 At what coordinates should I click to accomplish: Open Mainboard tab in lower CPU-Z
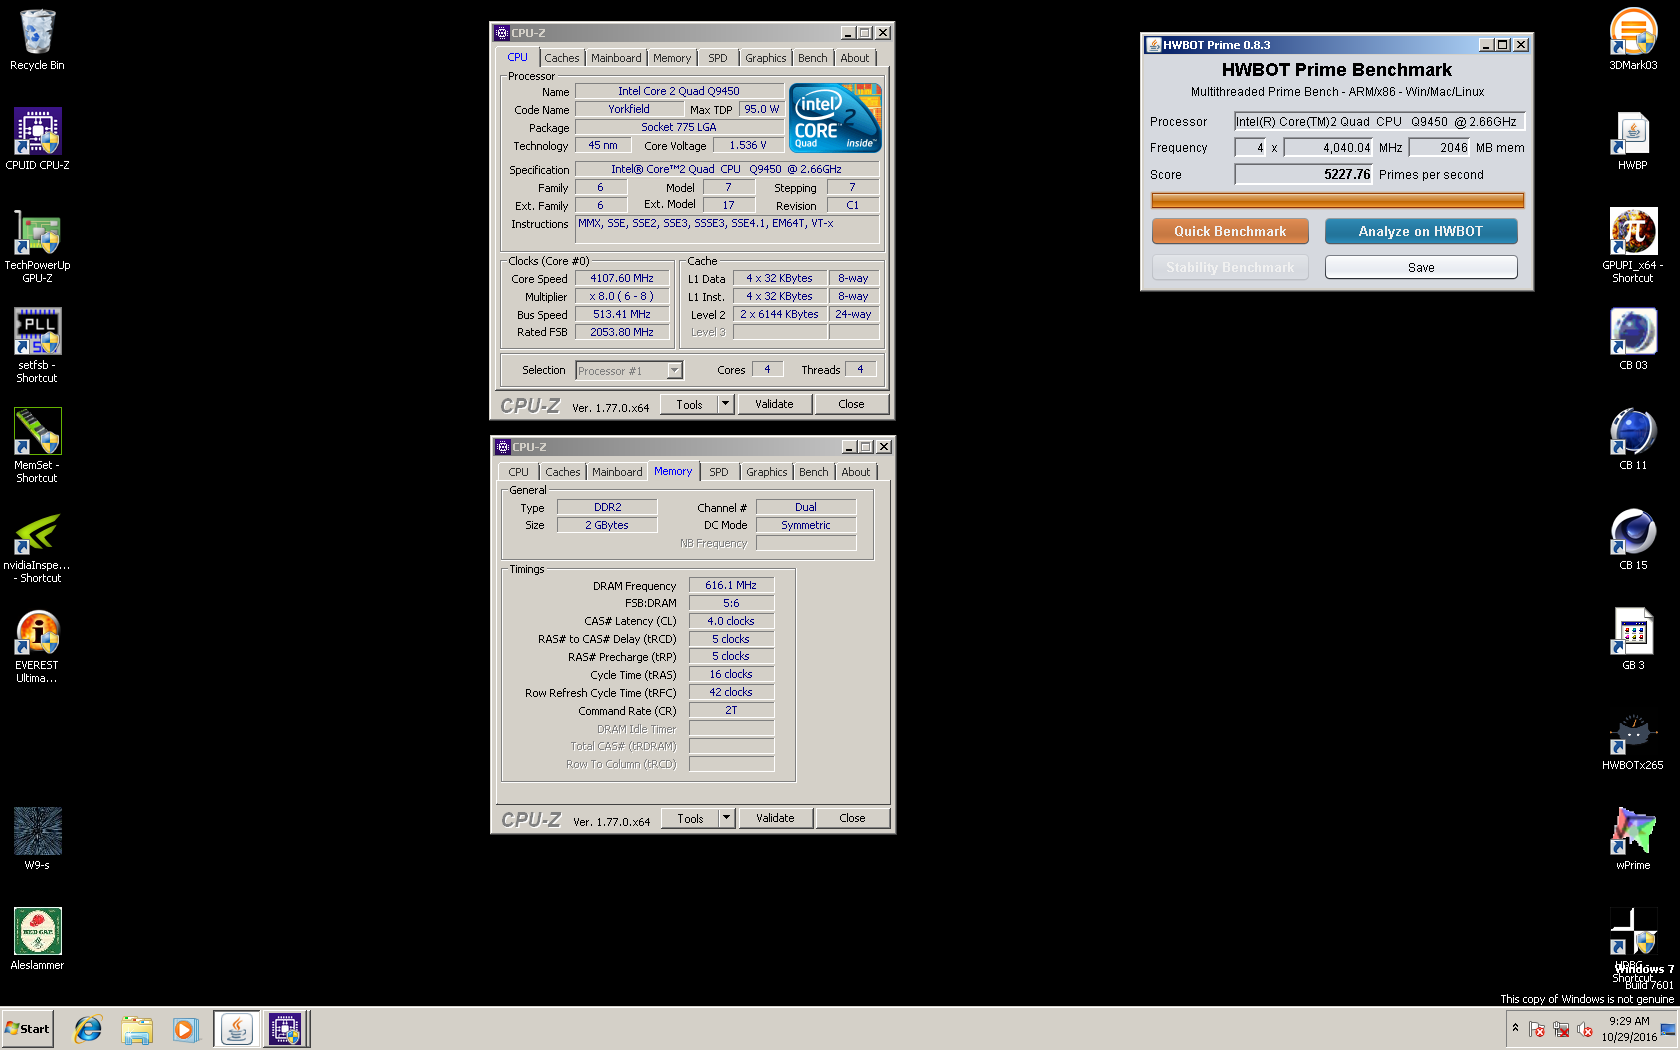click(x=617, y=472)
